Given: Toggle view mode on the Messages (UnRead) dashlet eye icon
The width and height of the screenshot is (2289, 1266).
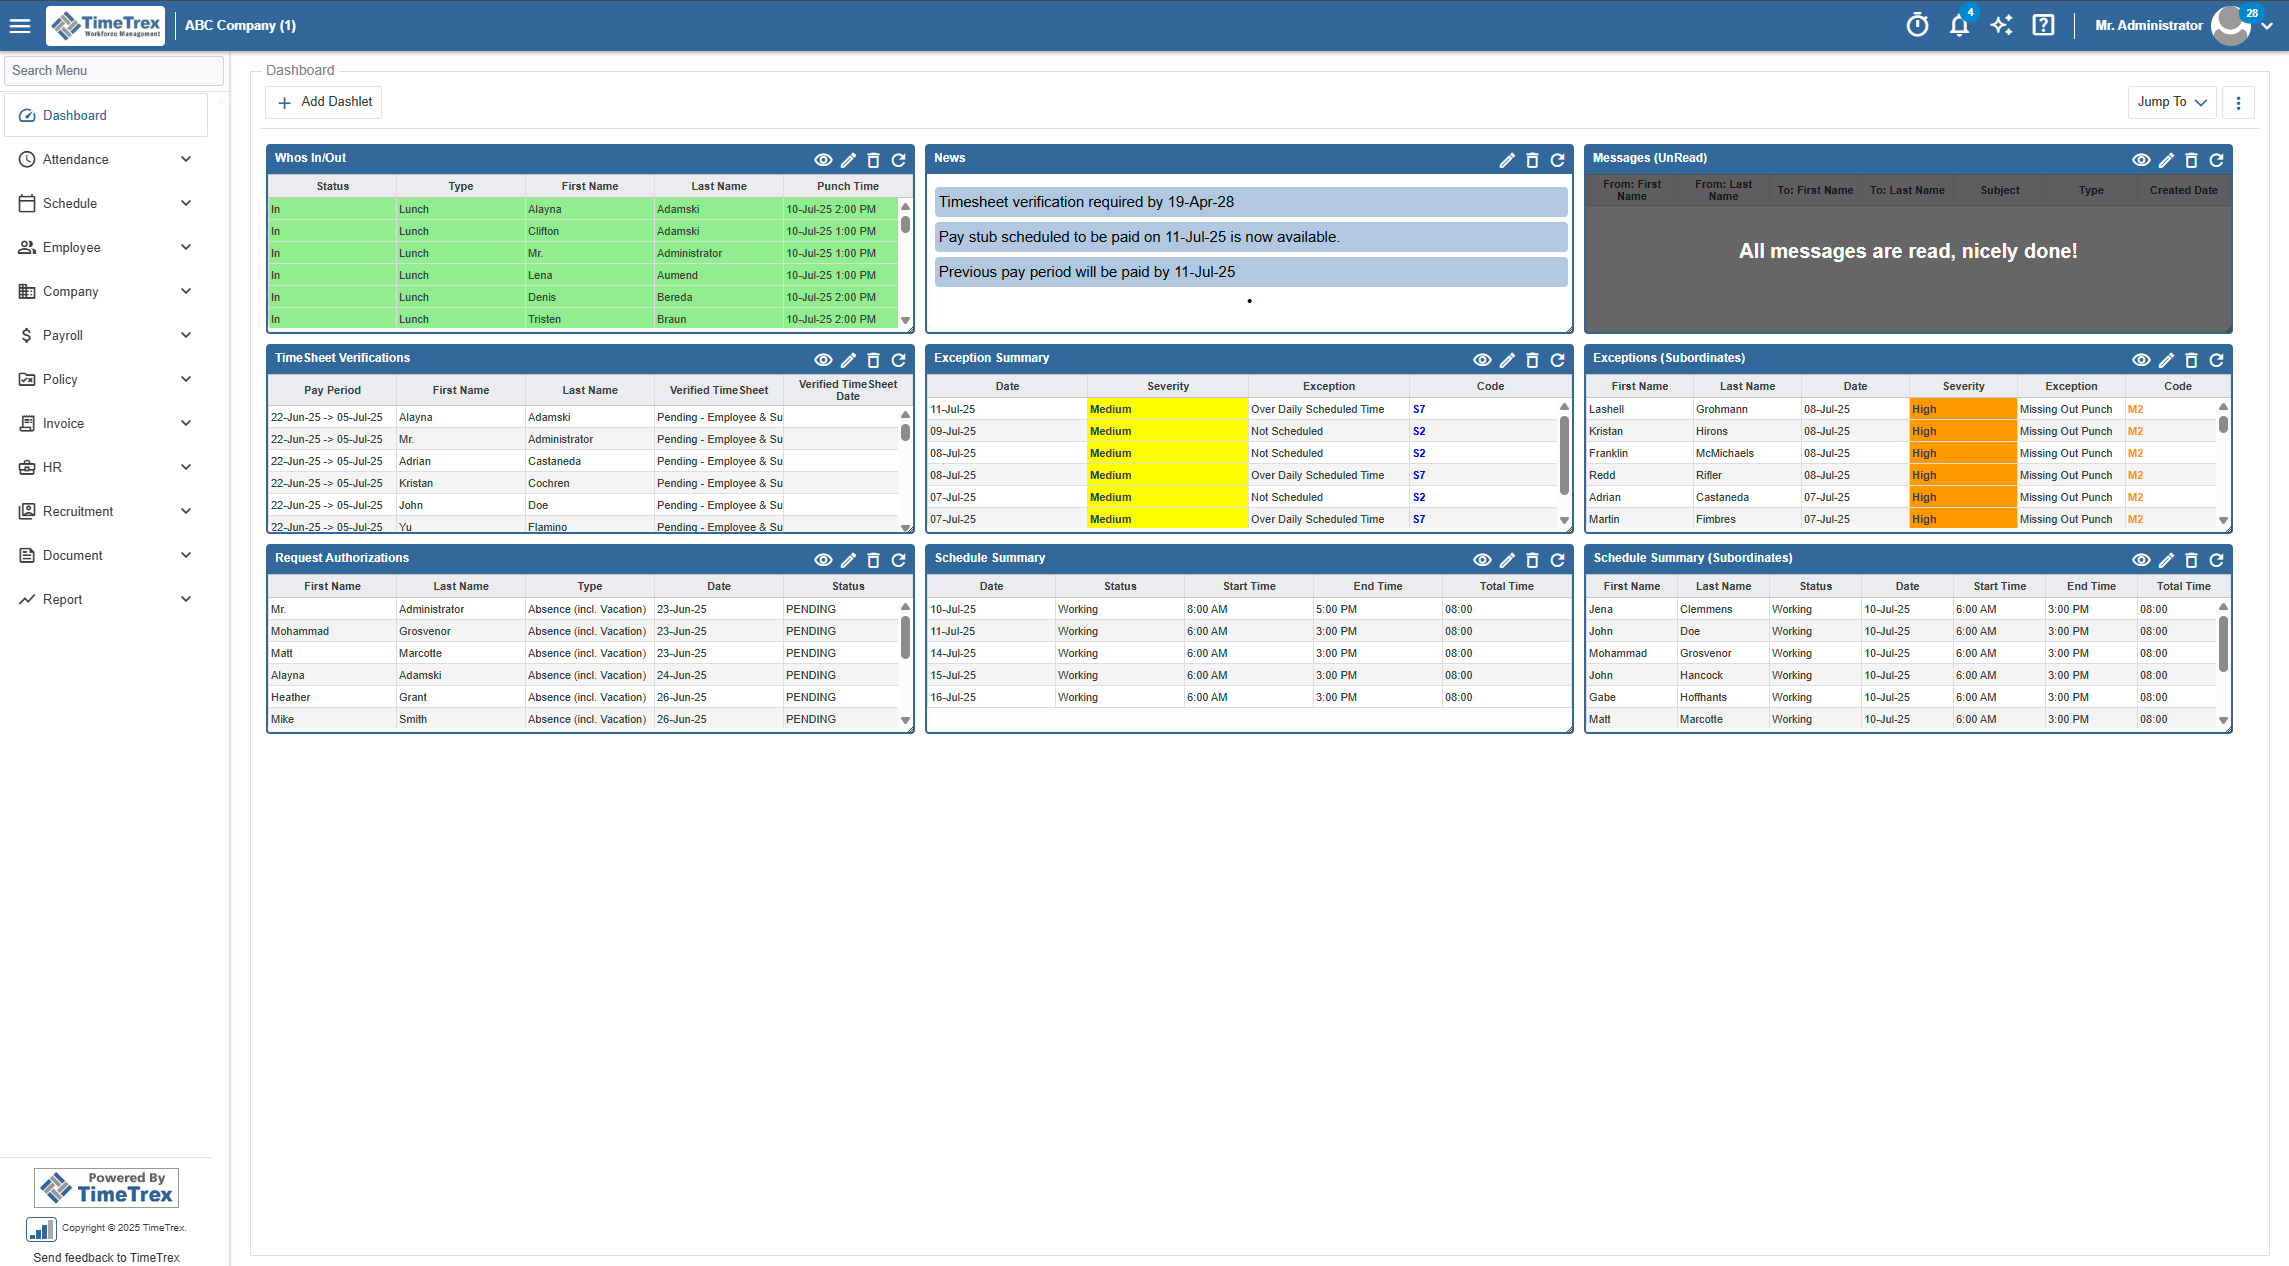Looking at the screenshot, I should tap(2141, 159).
